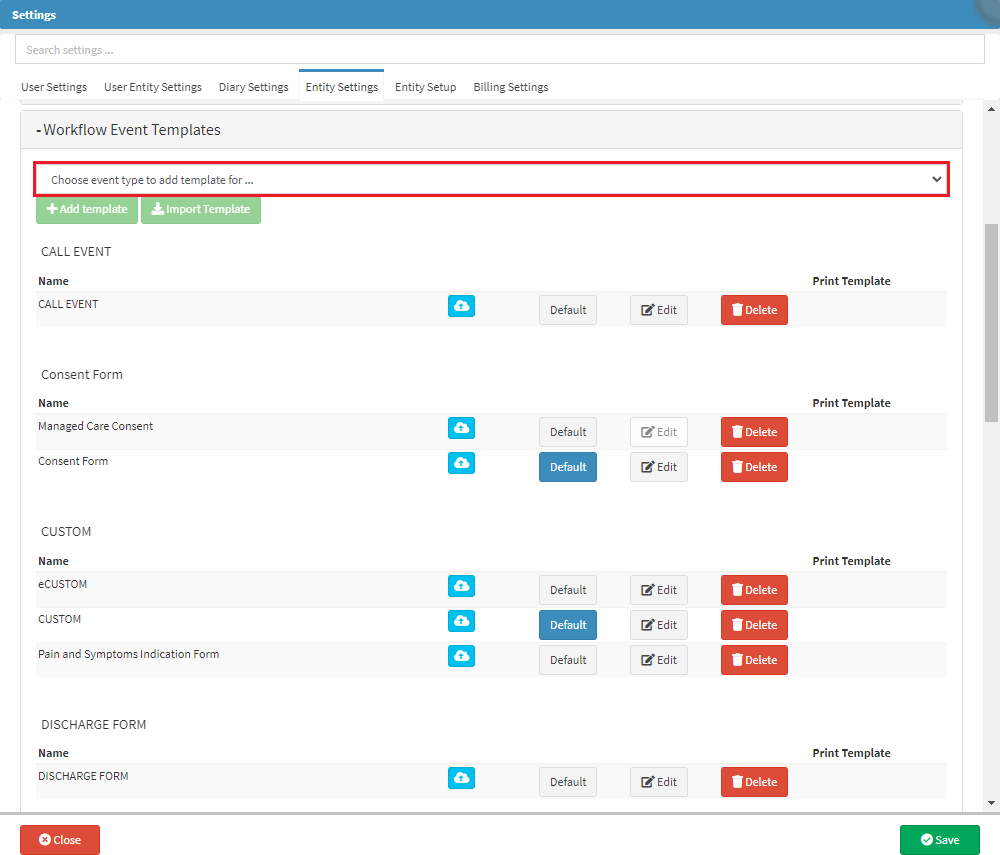This screenshot has width=1000, height=855.
Task: Click cloud upload icon for eCUSTOM template
Action: coord(461,586)
